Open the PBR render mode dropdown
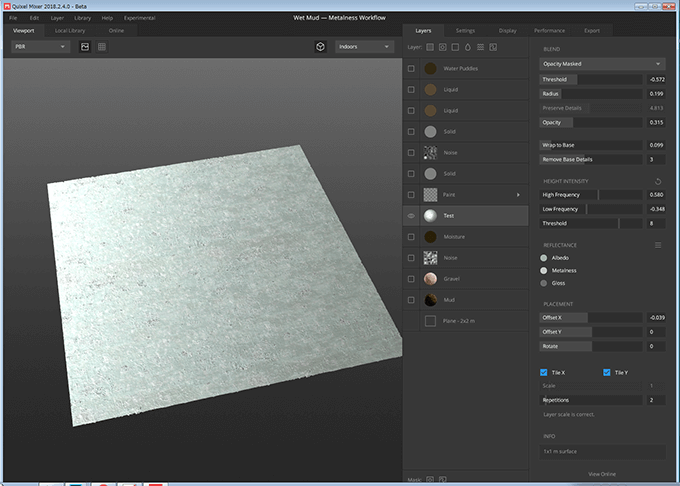Viewport: 680px width, 486px height. [x=40, y=47]
